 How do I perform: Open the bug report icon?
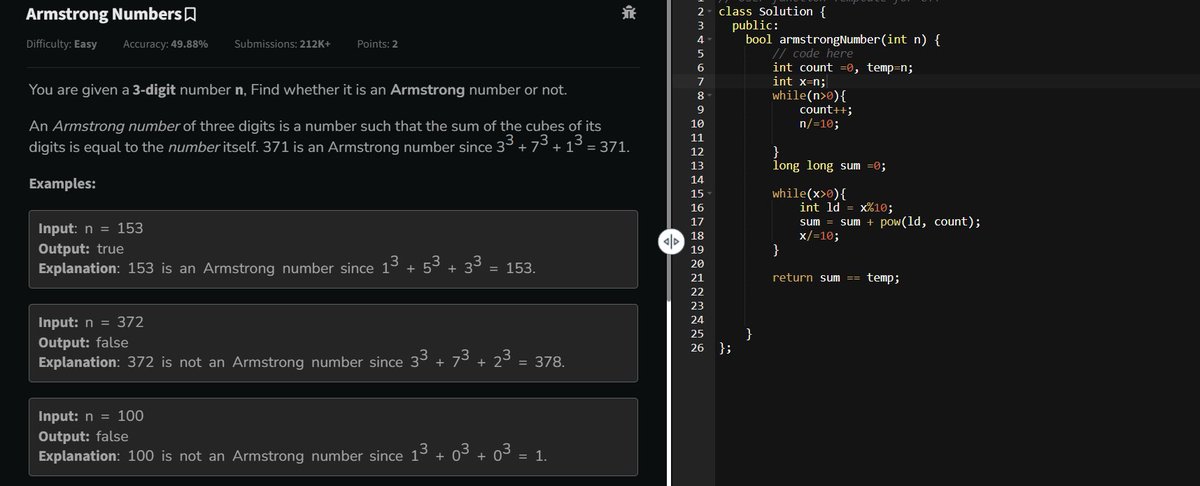[x=628, y=13]
